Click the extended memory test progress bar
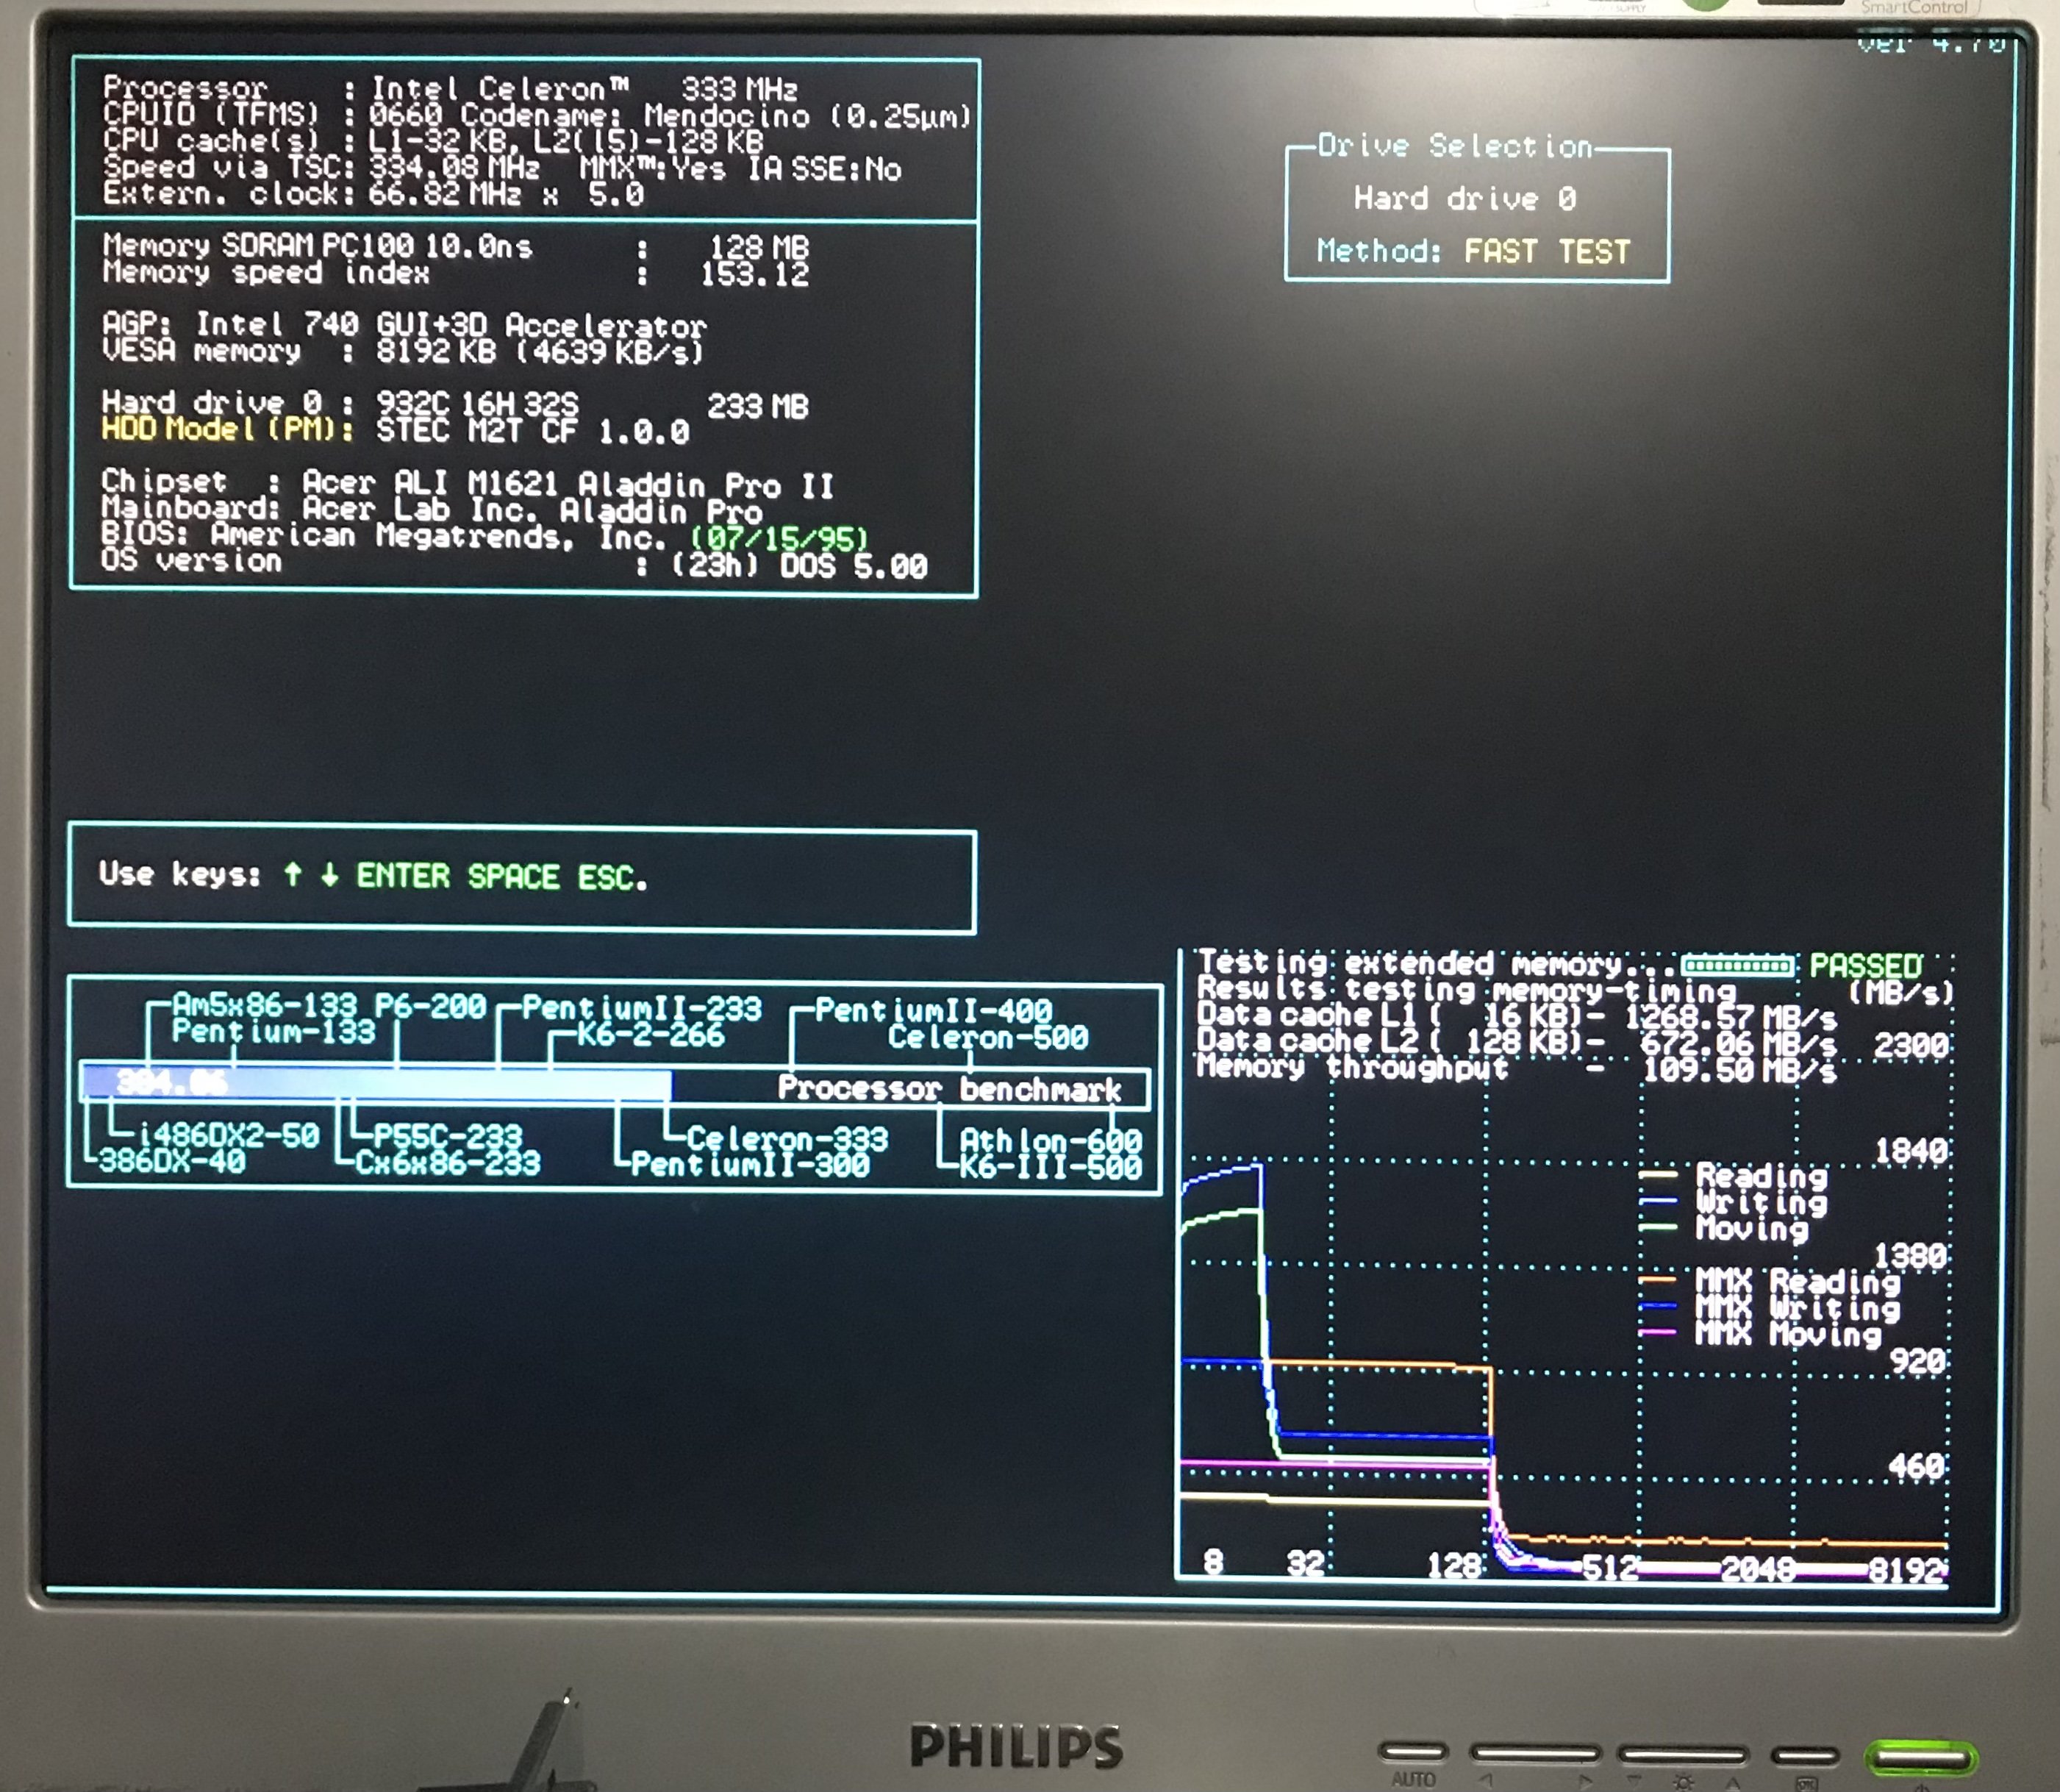Viewport: 2060px width, 1792px height. [1737, 965]
